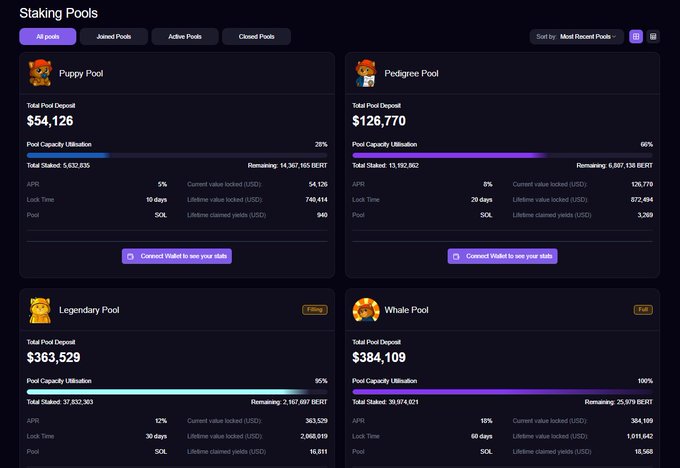680x468 pixels.
Task: Click the Whale Pool capacity progress bar
Action: pos(502,392)
